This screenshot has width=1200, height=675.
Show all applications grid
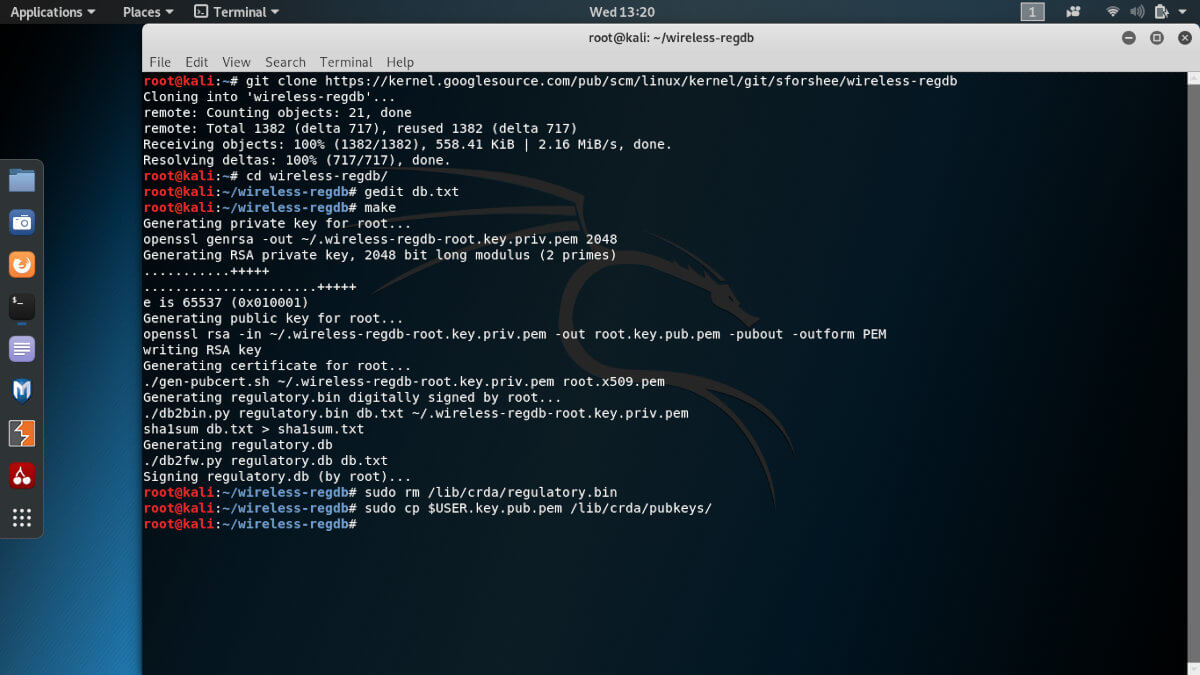[22, 518]
